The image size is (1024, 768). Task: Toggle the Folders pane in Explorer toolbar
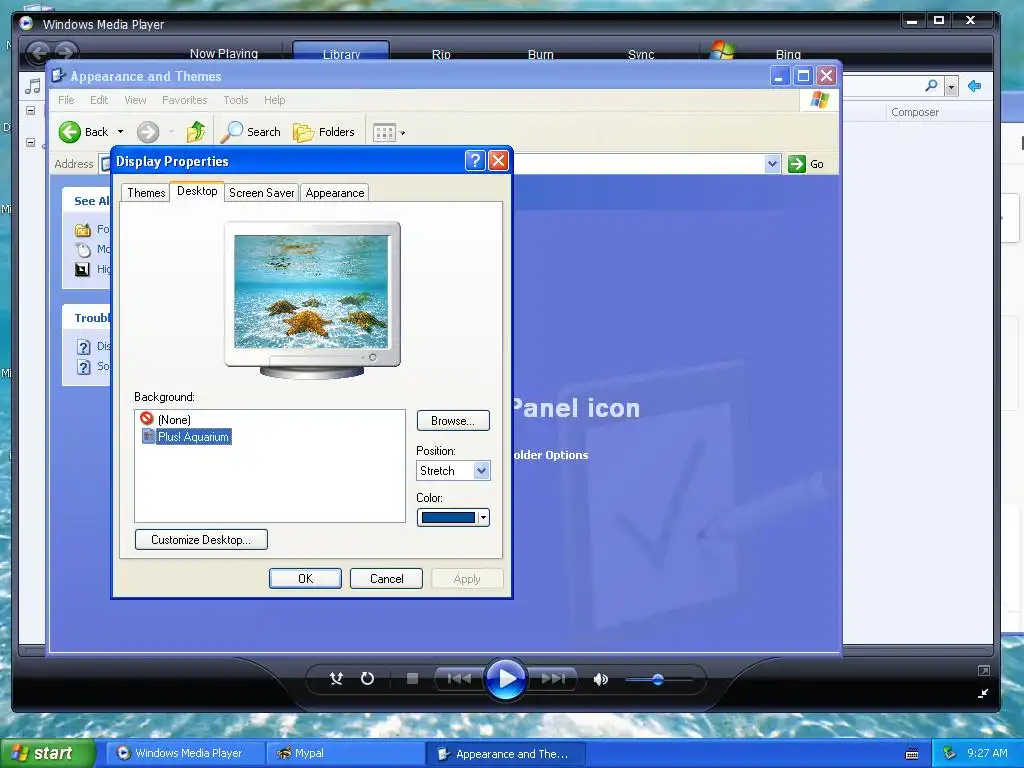click(323, 132)
